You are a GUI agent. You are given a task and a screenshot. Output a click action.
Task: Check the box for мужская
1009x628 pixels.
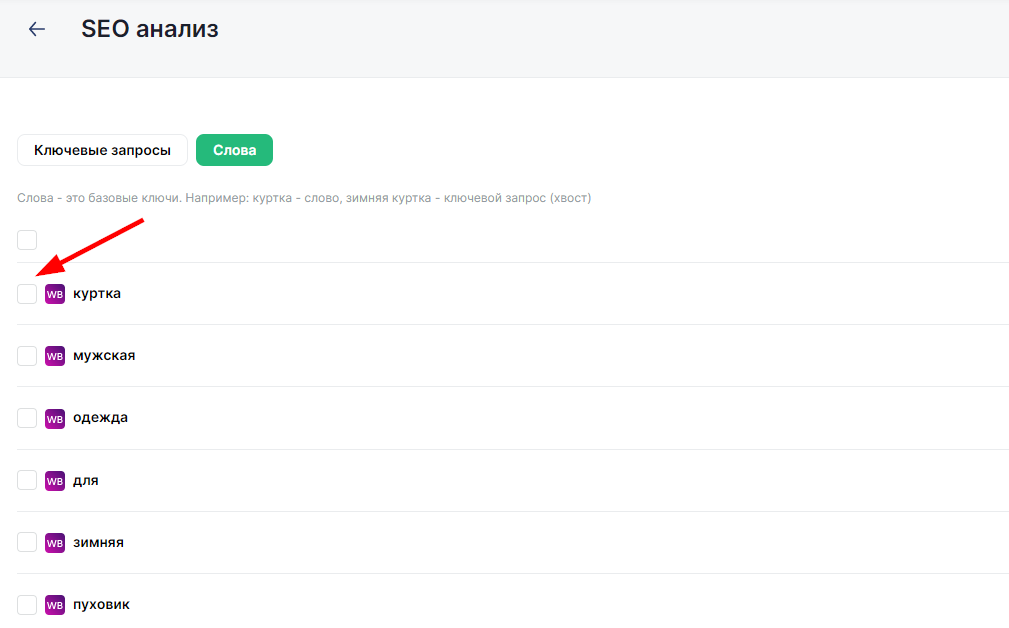27,356
